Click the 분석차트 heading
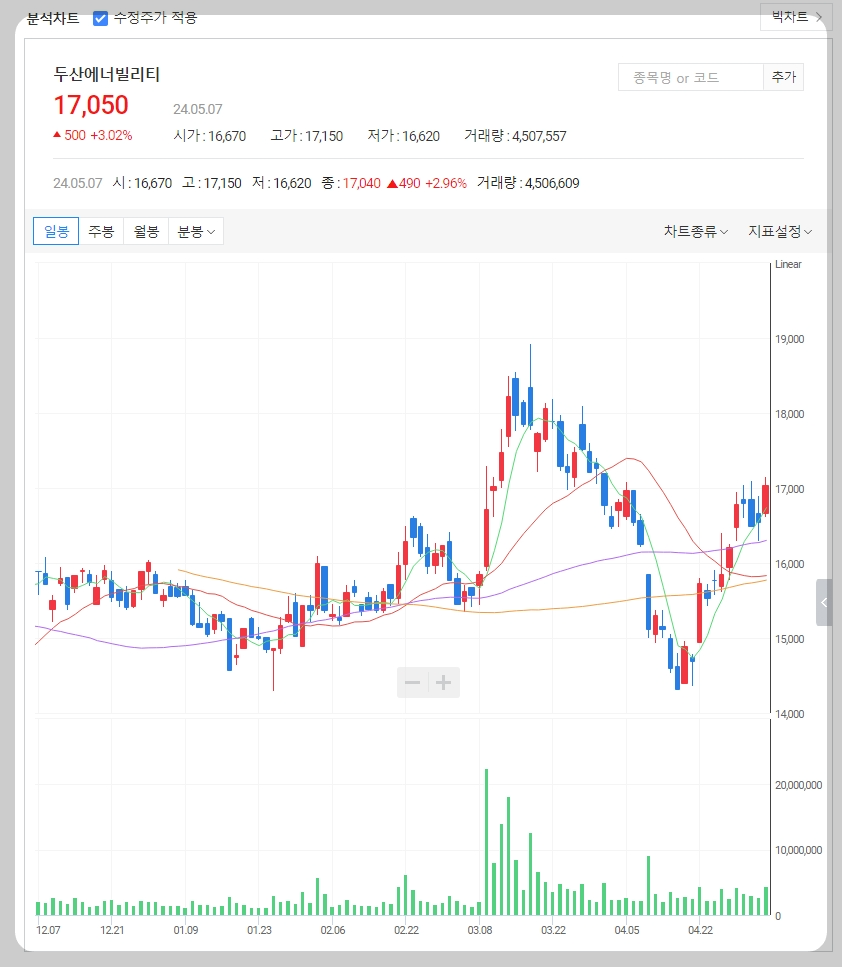The height and width of the screenshot is (967, 842). [53, 19]
